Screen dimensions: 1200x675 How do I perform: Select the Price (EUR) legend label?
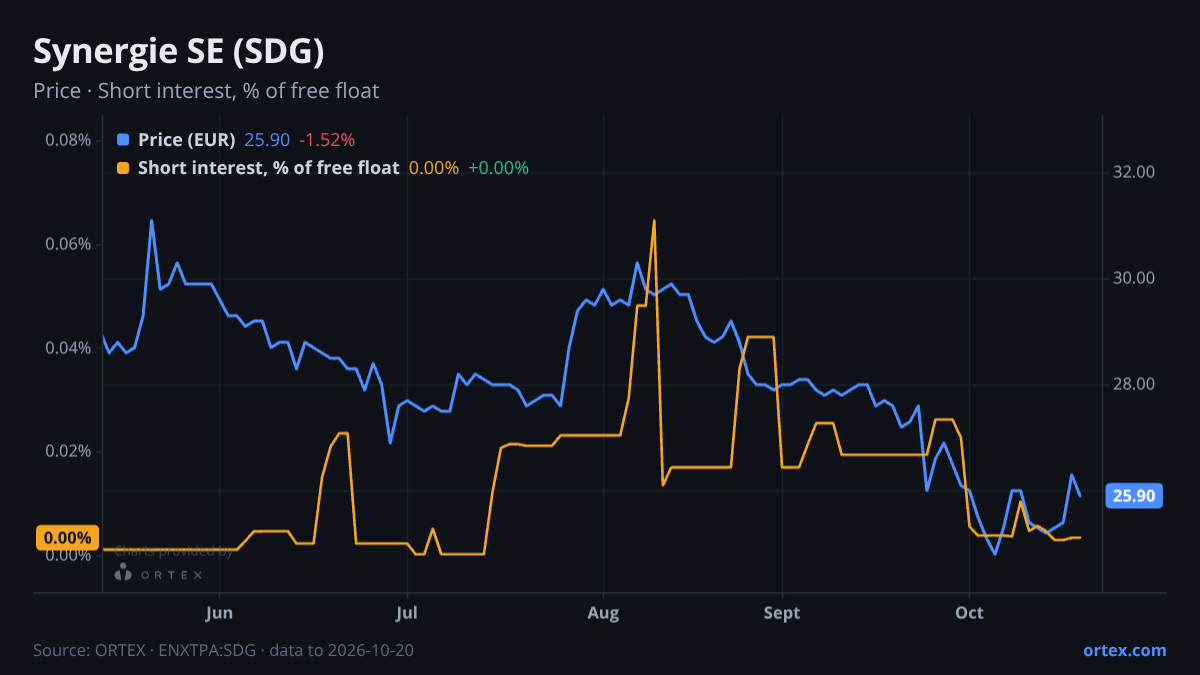click(187, 140)
